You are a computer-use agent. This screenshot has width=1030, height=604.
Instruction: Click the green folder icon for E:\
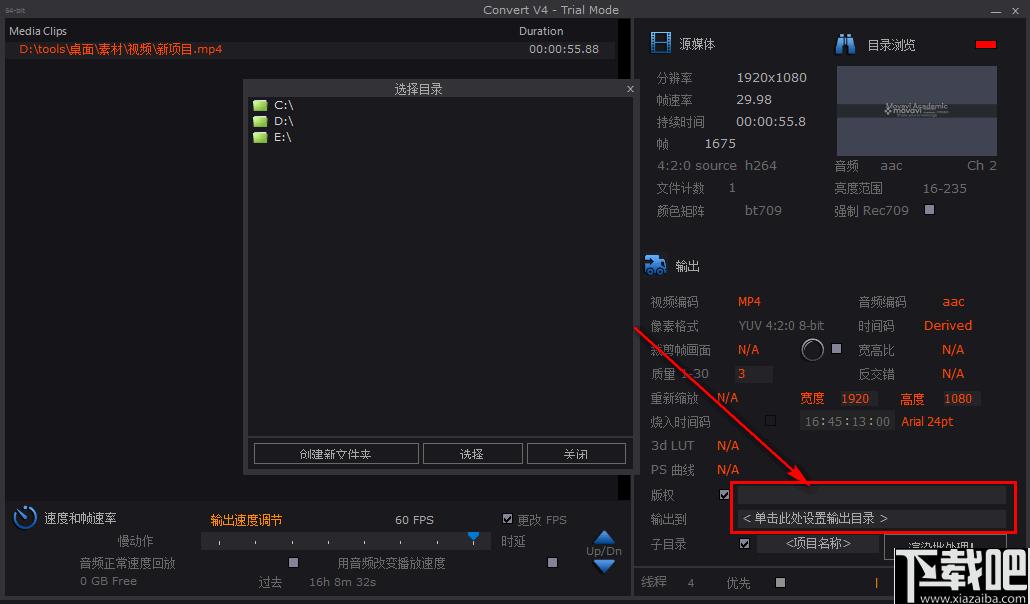(260, 137)
